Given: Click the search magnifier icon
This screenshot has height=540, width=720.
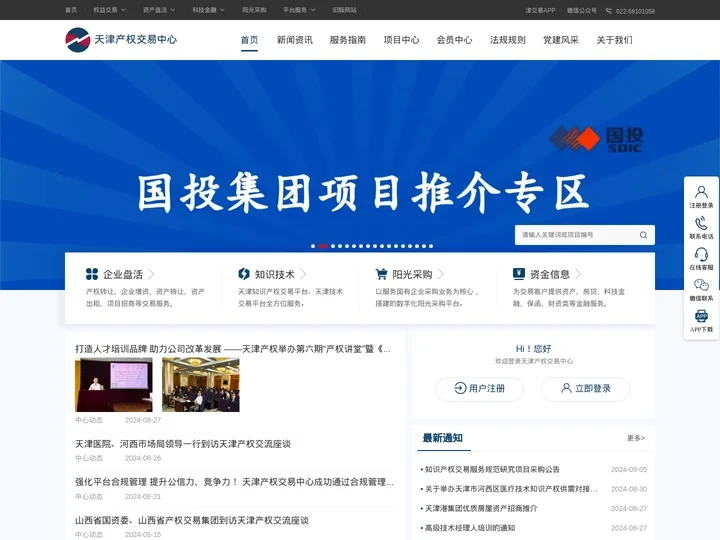Looking at the screenshot, I should coord(643,235).
